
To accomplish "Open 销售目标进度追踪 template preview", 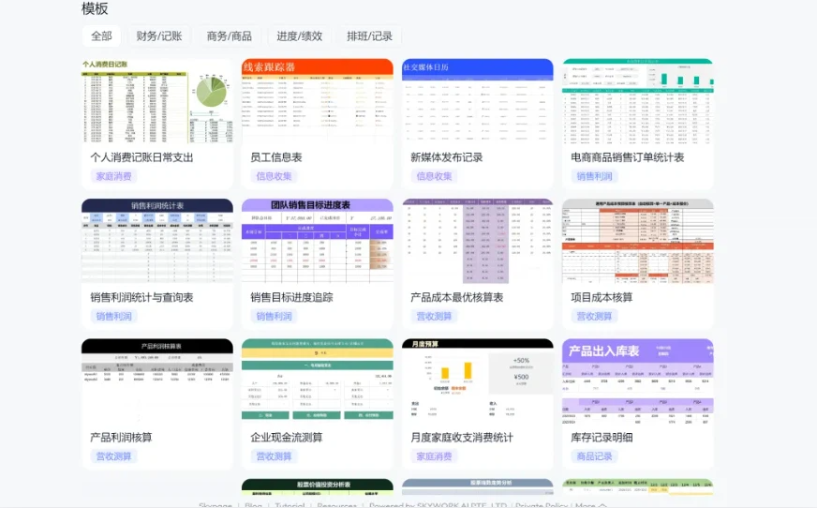I will point(317,241).
